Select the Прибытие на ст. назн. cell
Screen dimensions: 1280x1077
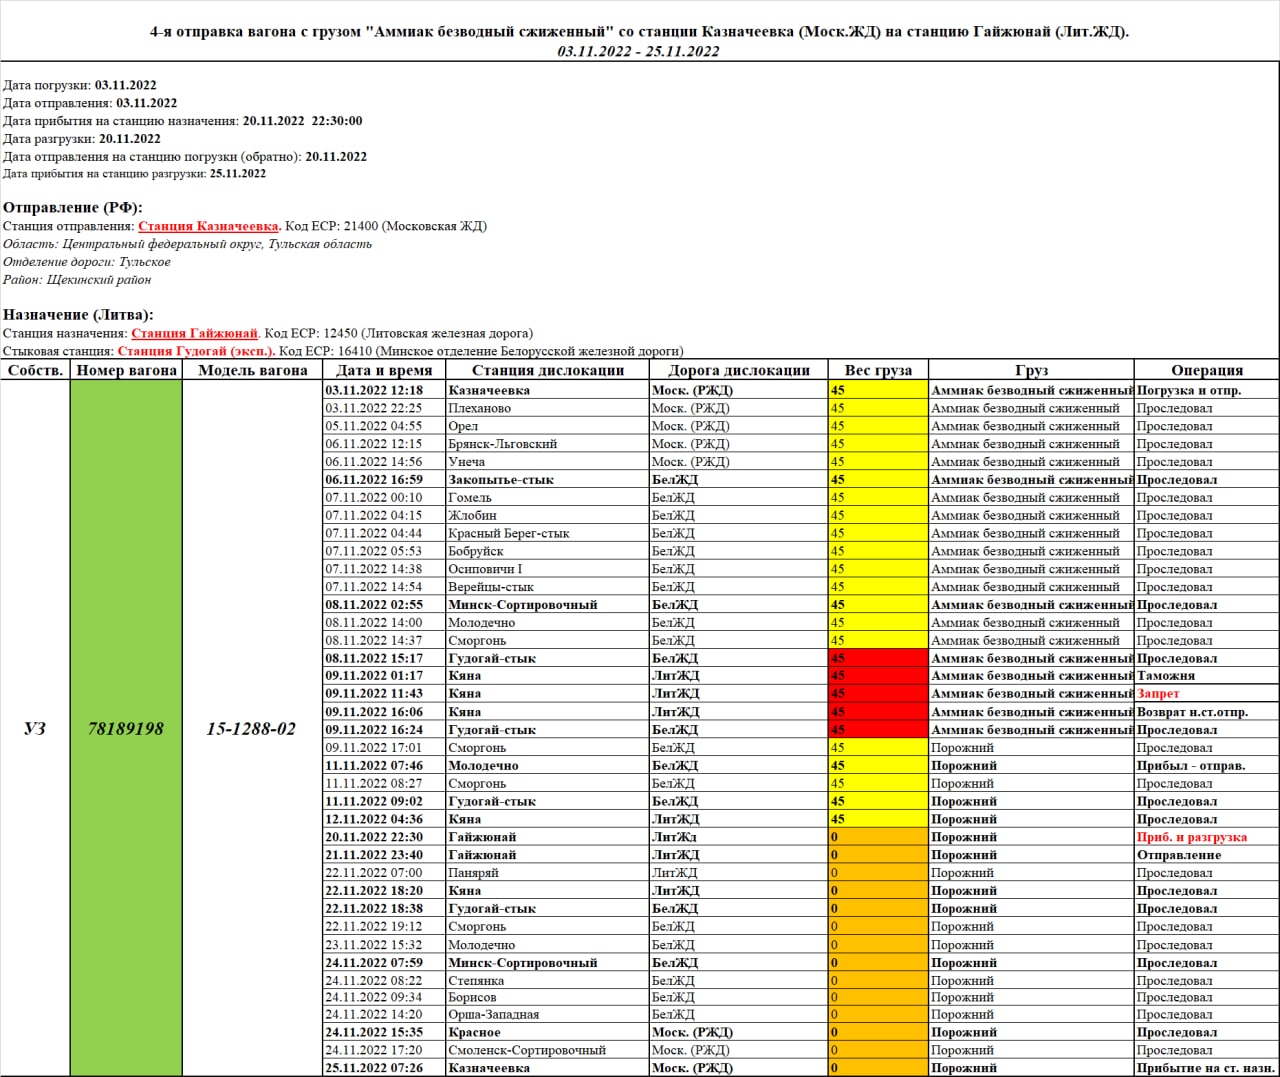(x=1205, y=1068)
